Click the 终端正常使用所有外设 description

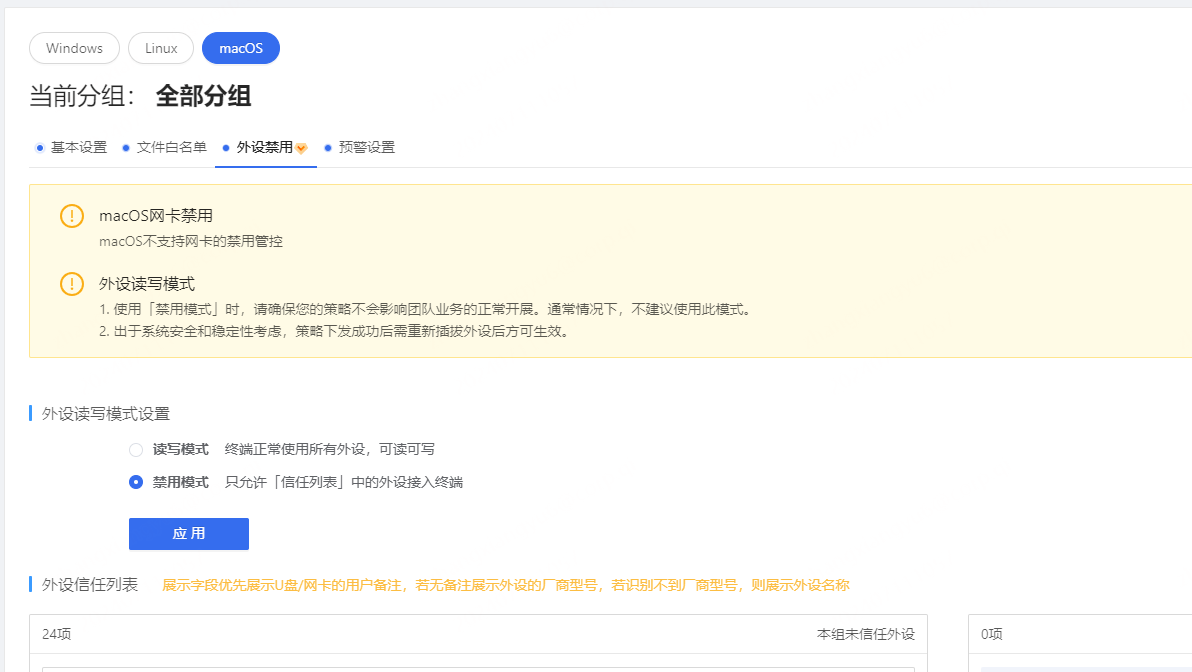click(x=330, y=449)
